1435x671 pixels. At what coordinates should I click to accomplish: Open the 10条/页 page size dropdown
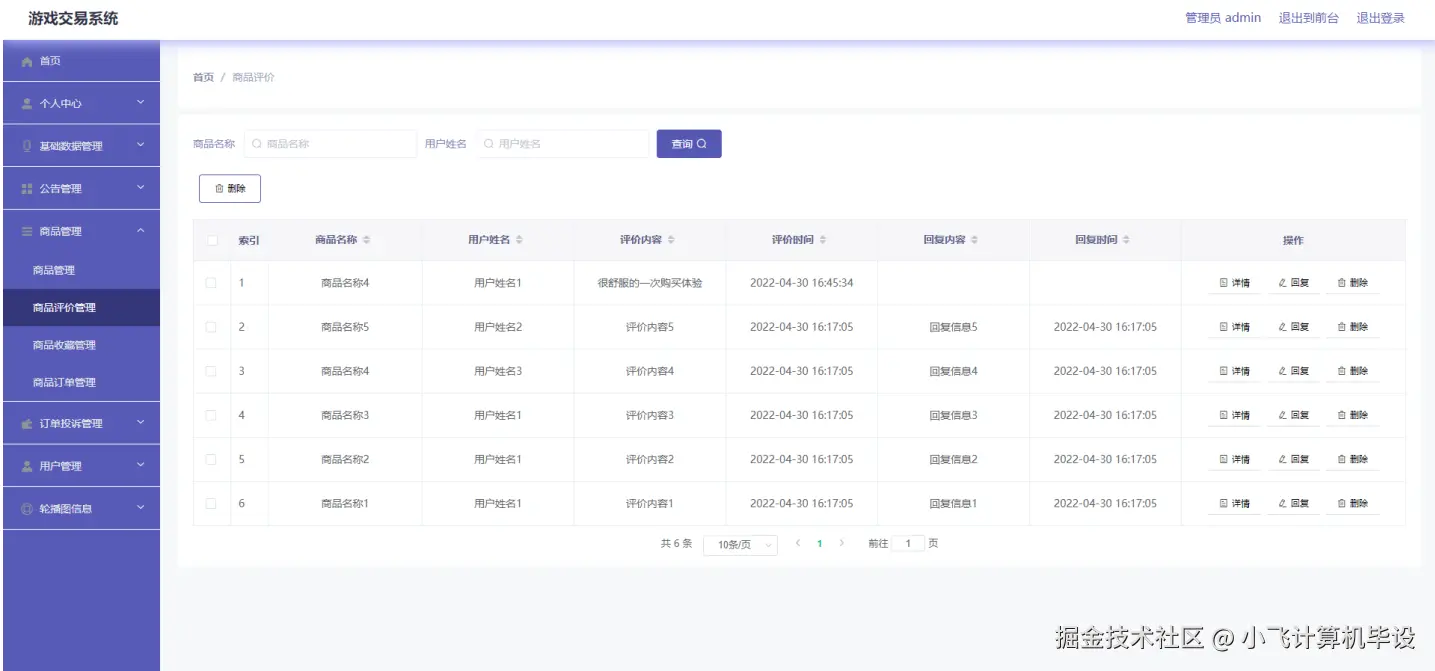(740, 545)
